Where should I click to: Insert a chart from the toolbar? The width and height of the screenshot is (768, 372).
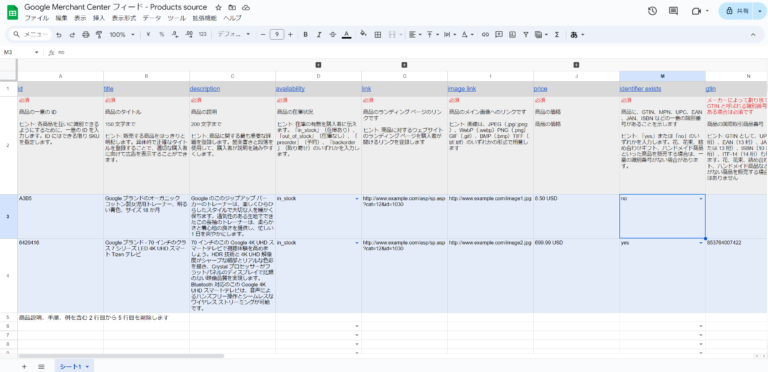[512, 35]
